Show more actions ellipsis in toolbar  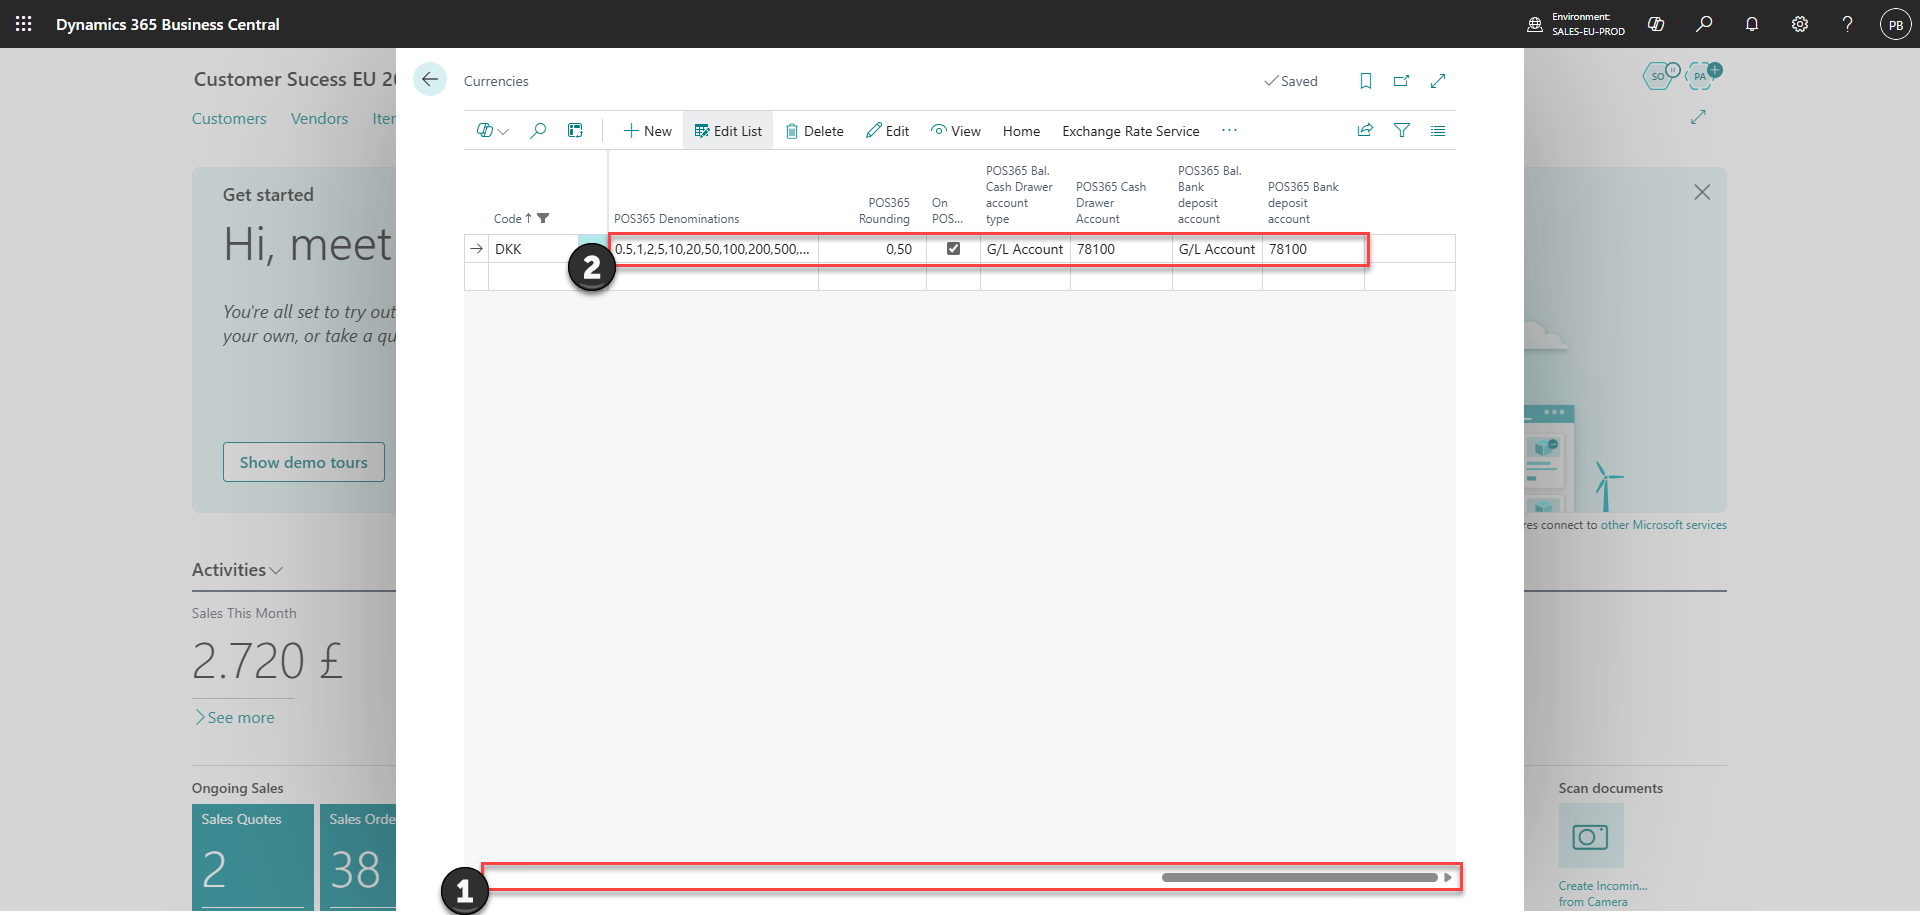coord(1229,130)
